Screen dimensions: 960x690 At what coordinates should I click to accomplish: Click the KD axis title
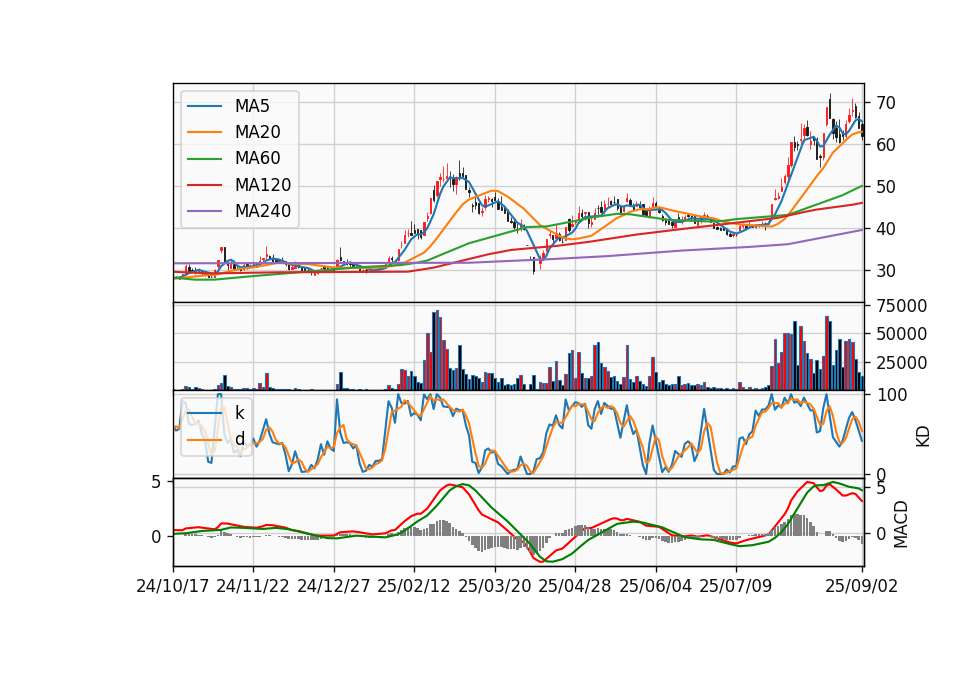923,436
